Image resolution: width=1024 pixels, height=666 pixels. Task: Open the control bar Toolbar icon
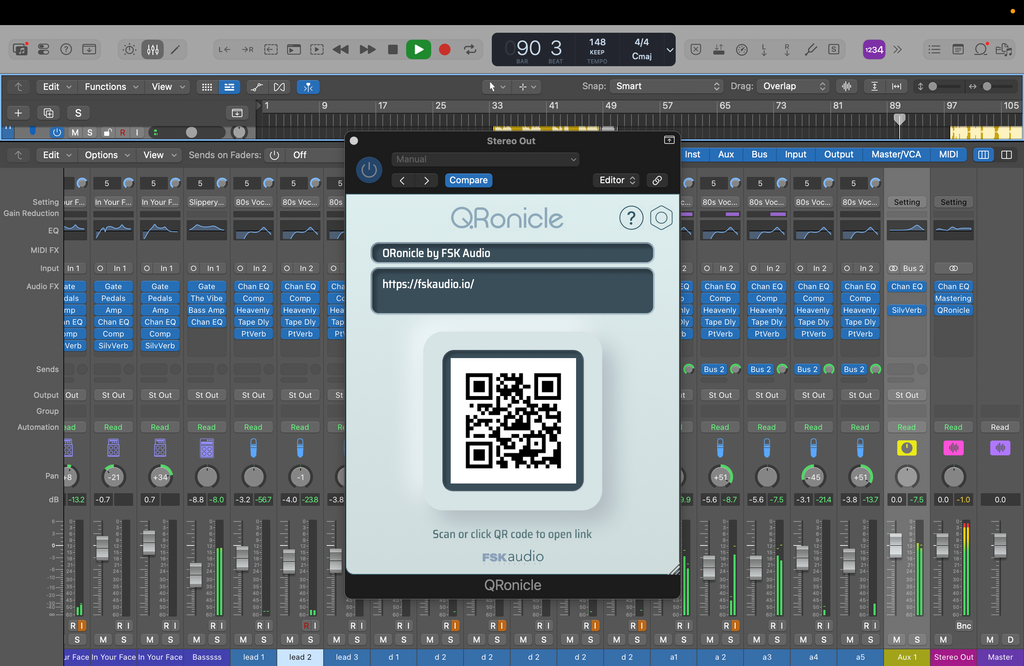89,50
